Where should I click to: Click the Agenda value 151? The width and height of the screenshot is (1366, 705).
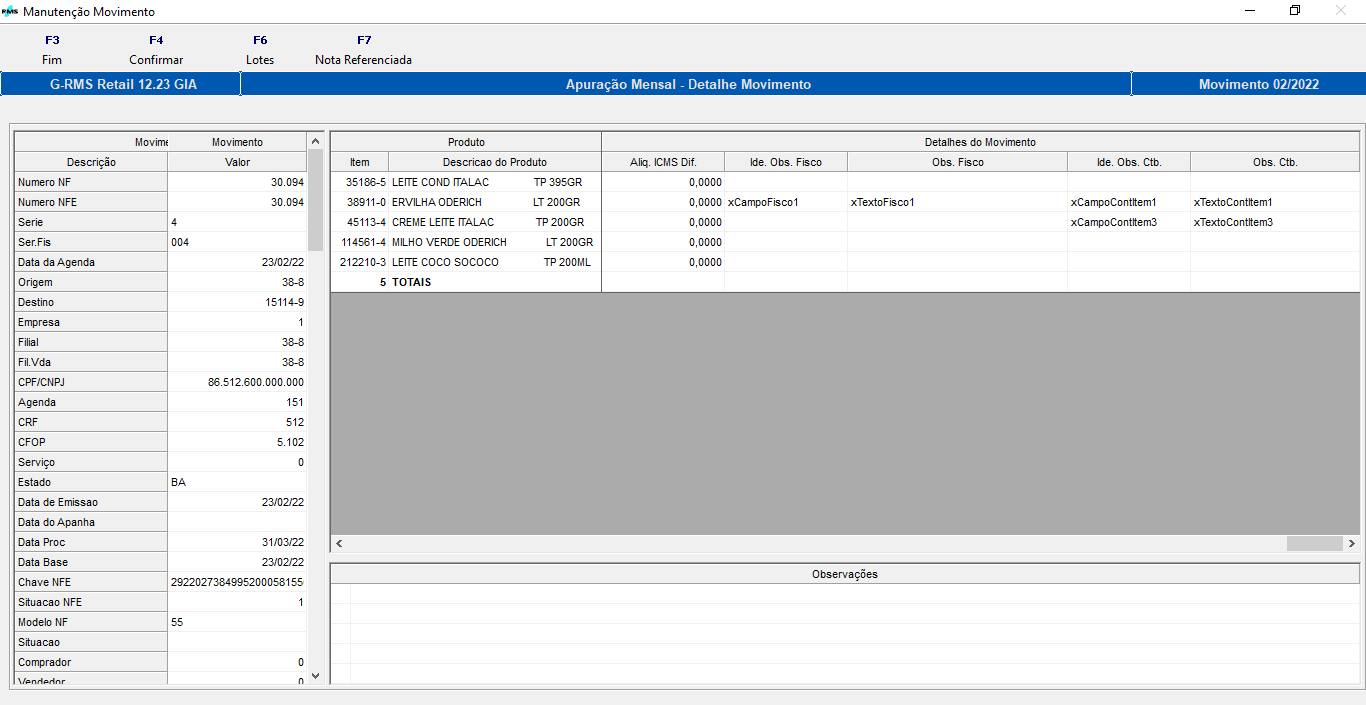(x=237, y=402)
